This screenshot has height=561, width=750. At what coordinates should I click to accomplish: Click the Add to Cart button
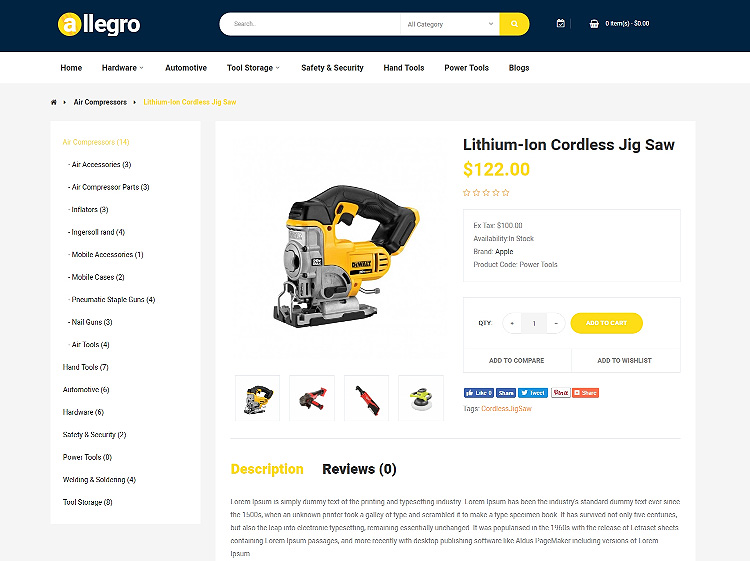[607, 323]
